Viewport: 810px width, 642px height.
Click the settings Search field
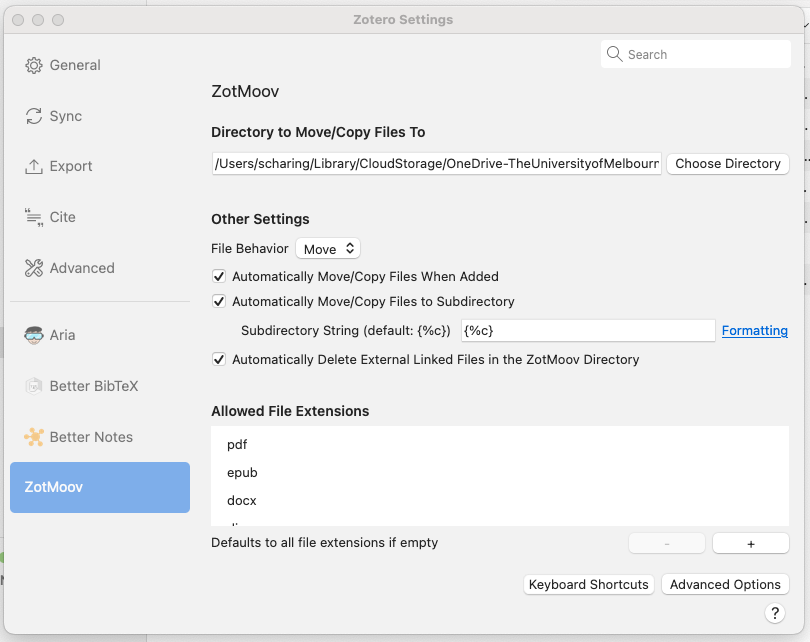(x=695, y=54)
